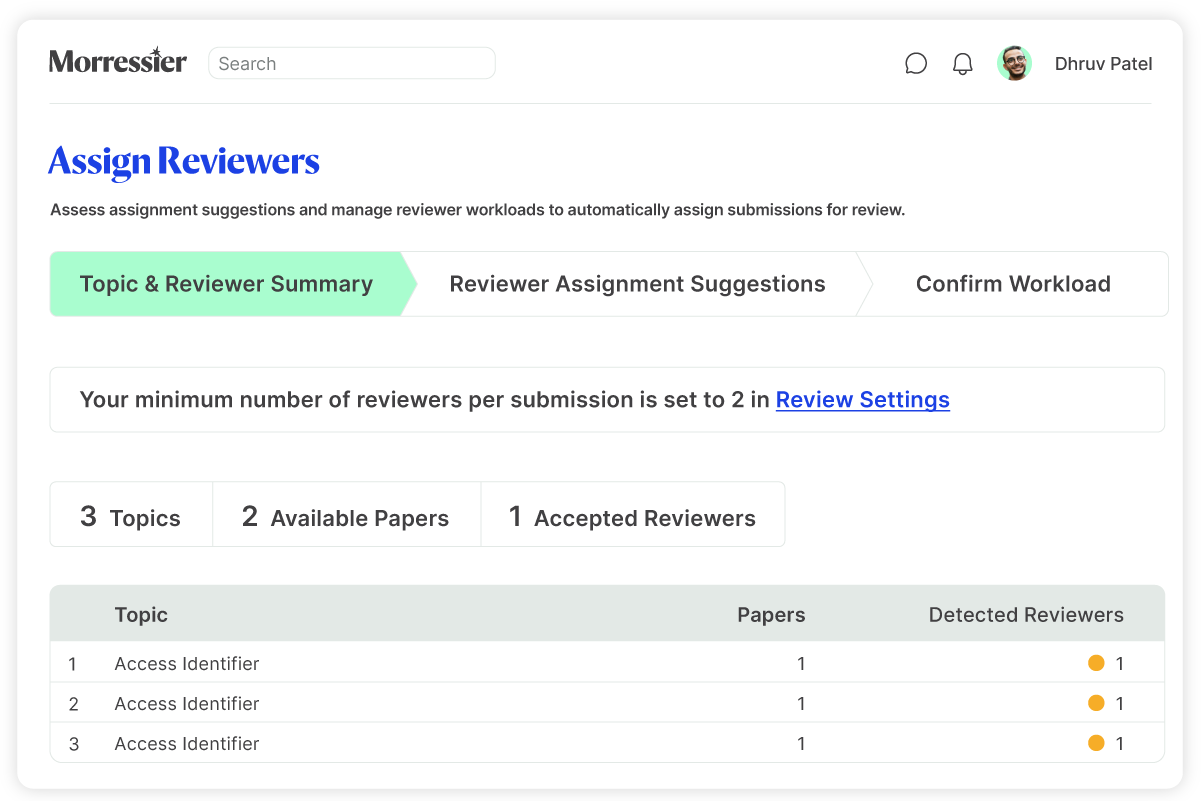Sort by the Topic column header
This screenshot has height=801, width=1201.
tap(141, 614)
